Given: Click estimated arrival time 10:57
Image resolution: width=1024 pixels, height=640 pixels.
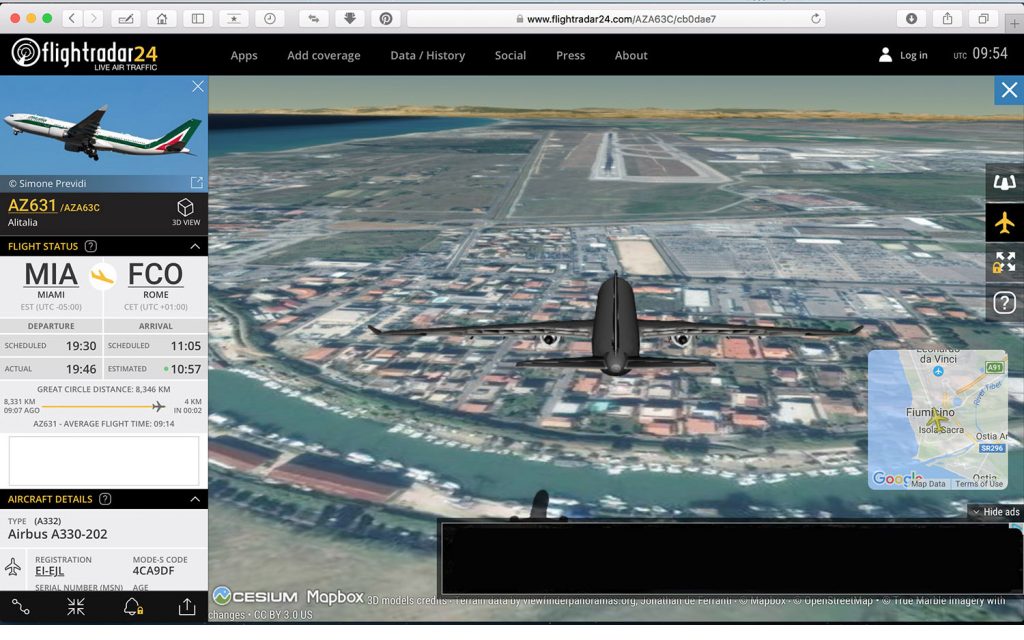Looking at the screenshot, I should (185, 369).
